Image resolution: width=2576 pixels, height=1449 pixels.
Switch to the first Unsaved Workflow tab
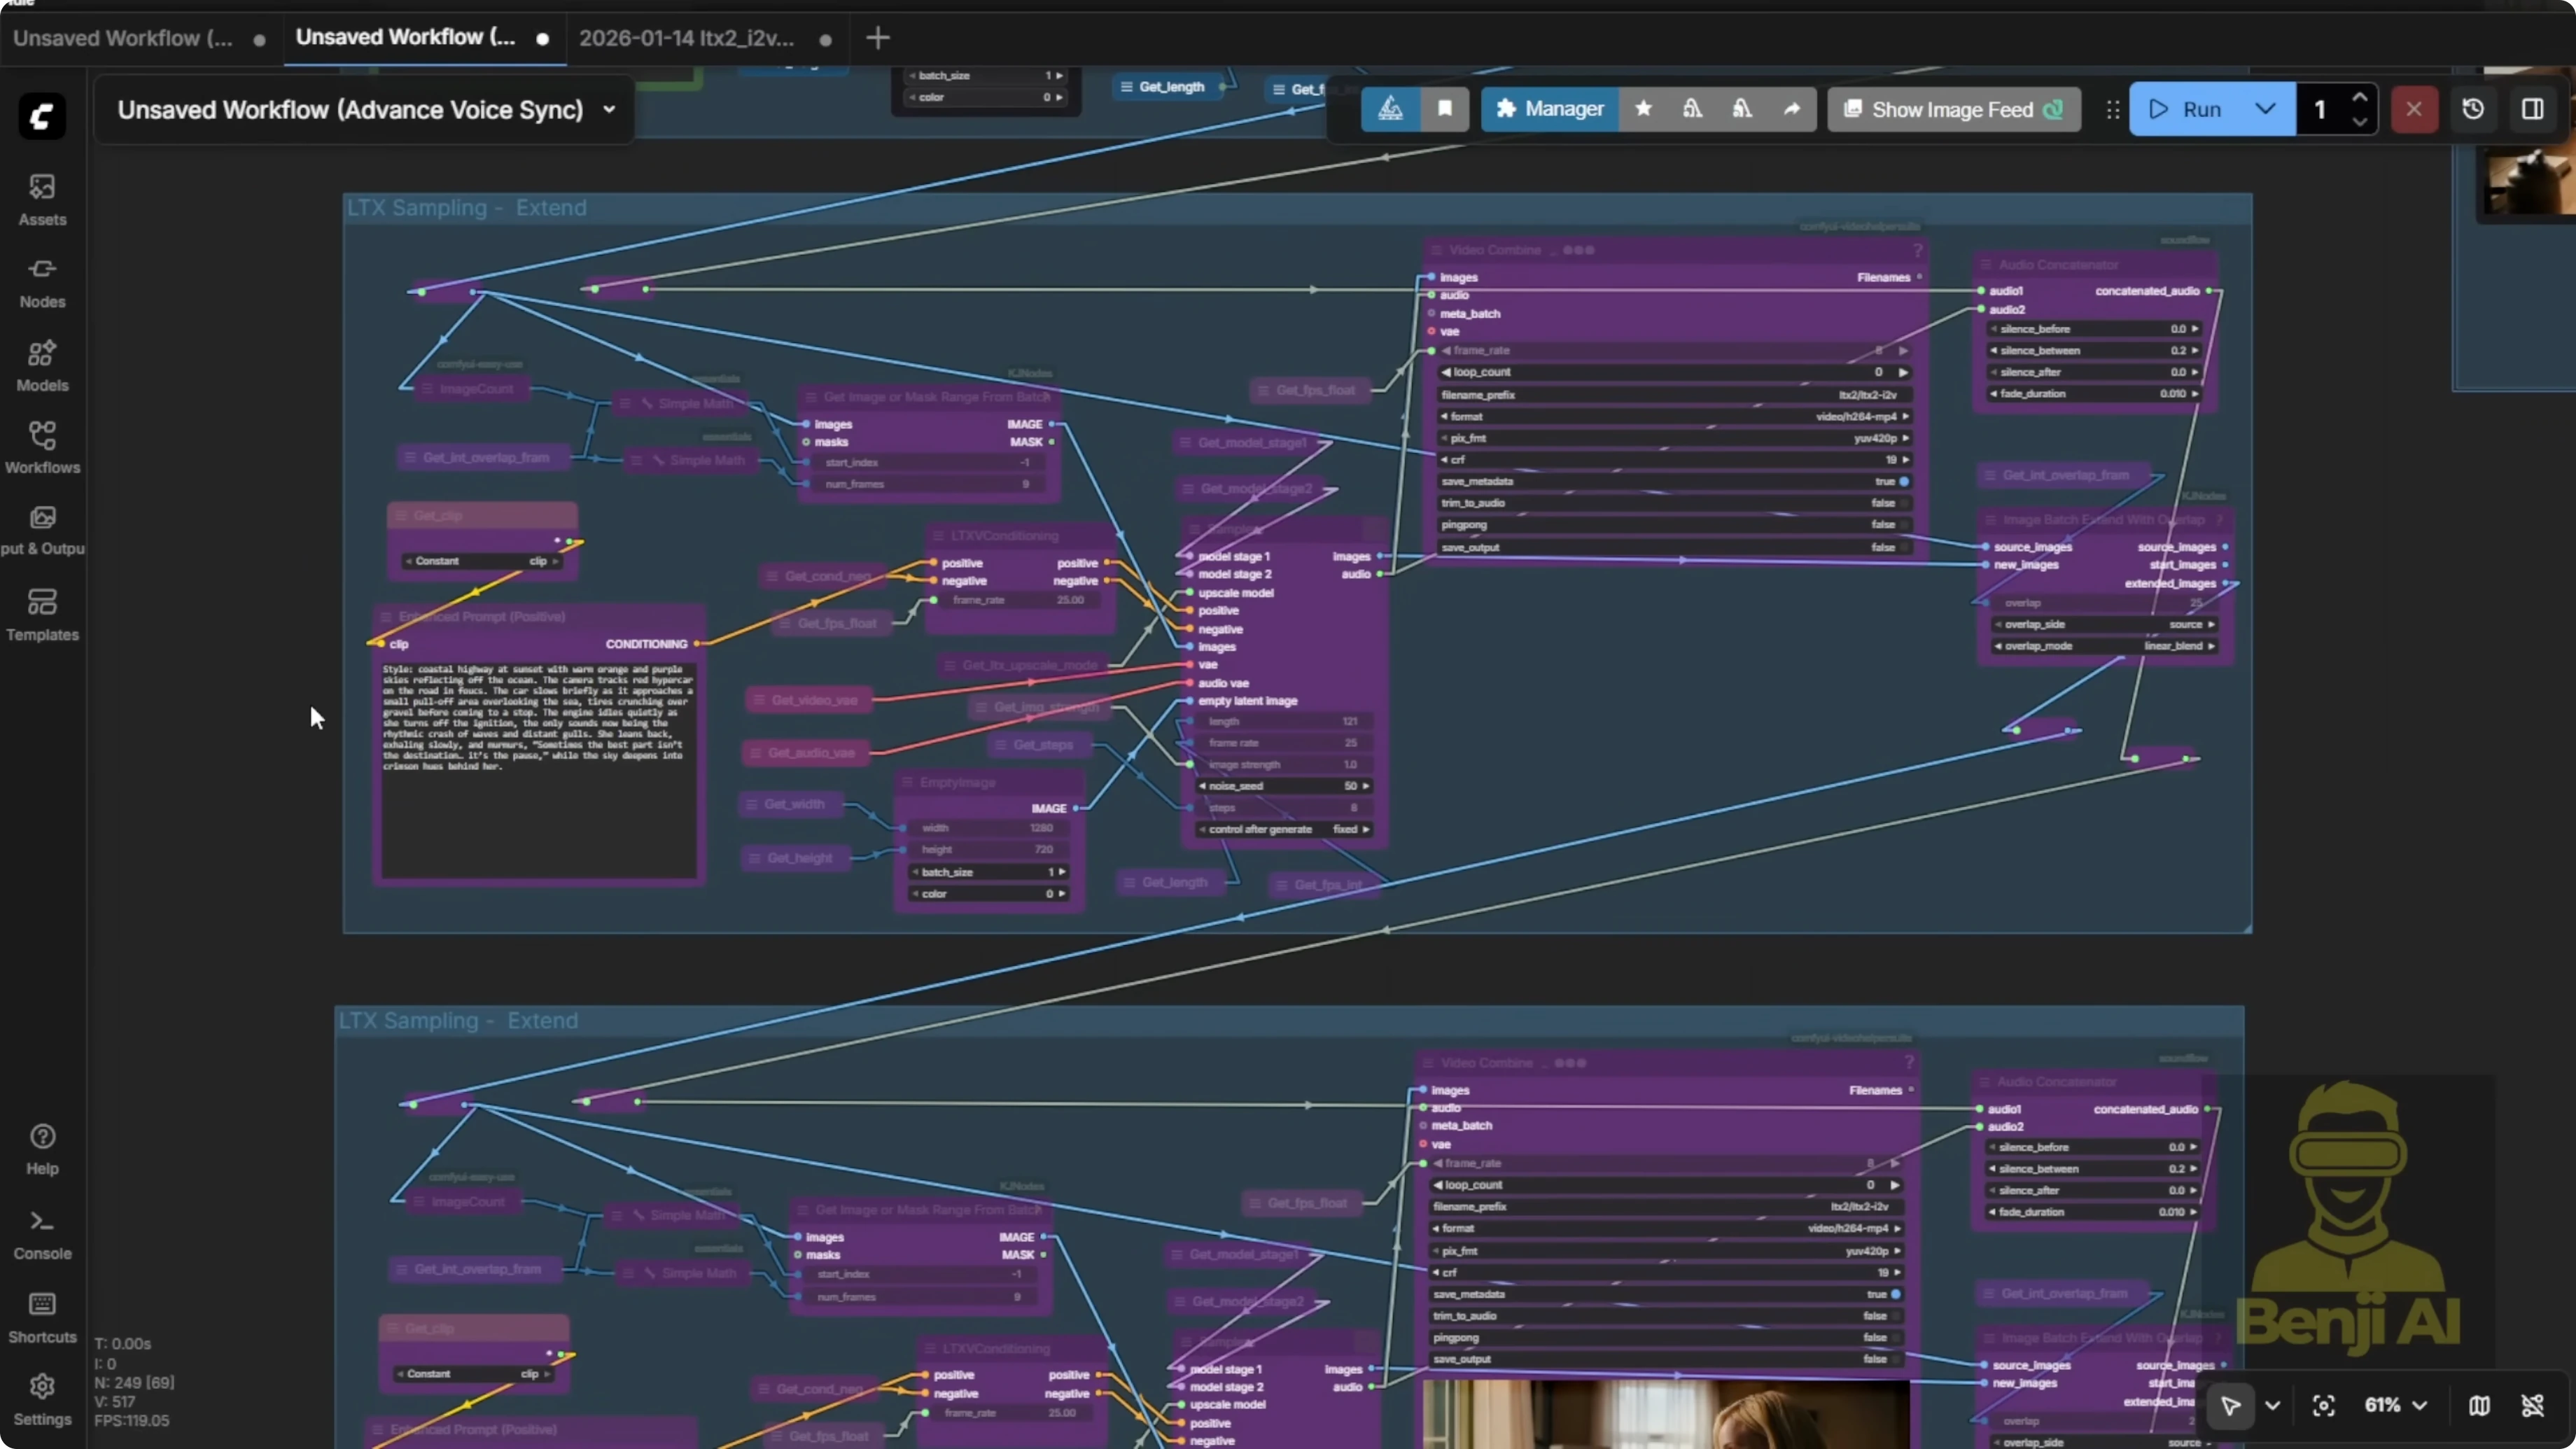point(123,38)
